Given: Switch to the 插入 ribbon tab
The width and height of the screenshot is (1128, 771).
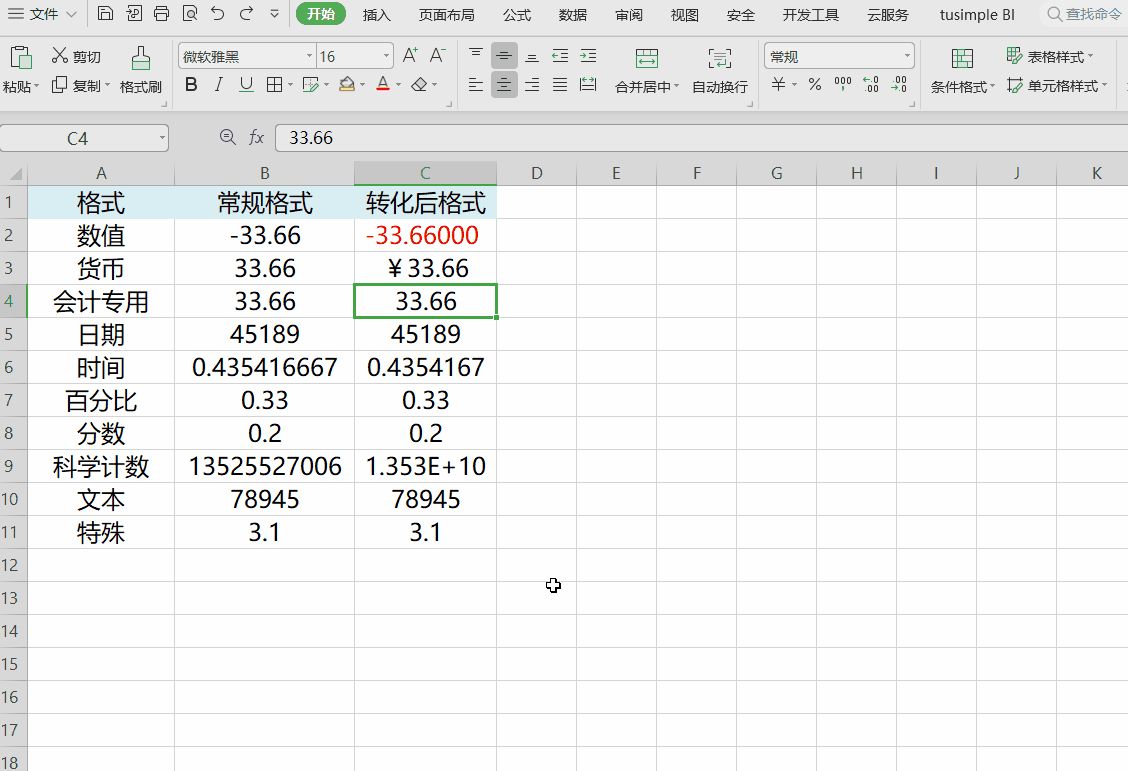Looking at the screenshot, I should [376, 14].
